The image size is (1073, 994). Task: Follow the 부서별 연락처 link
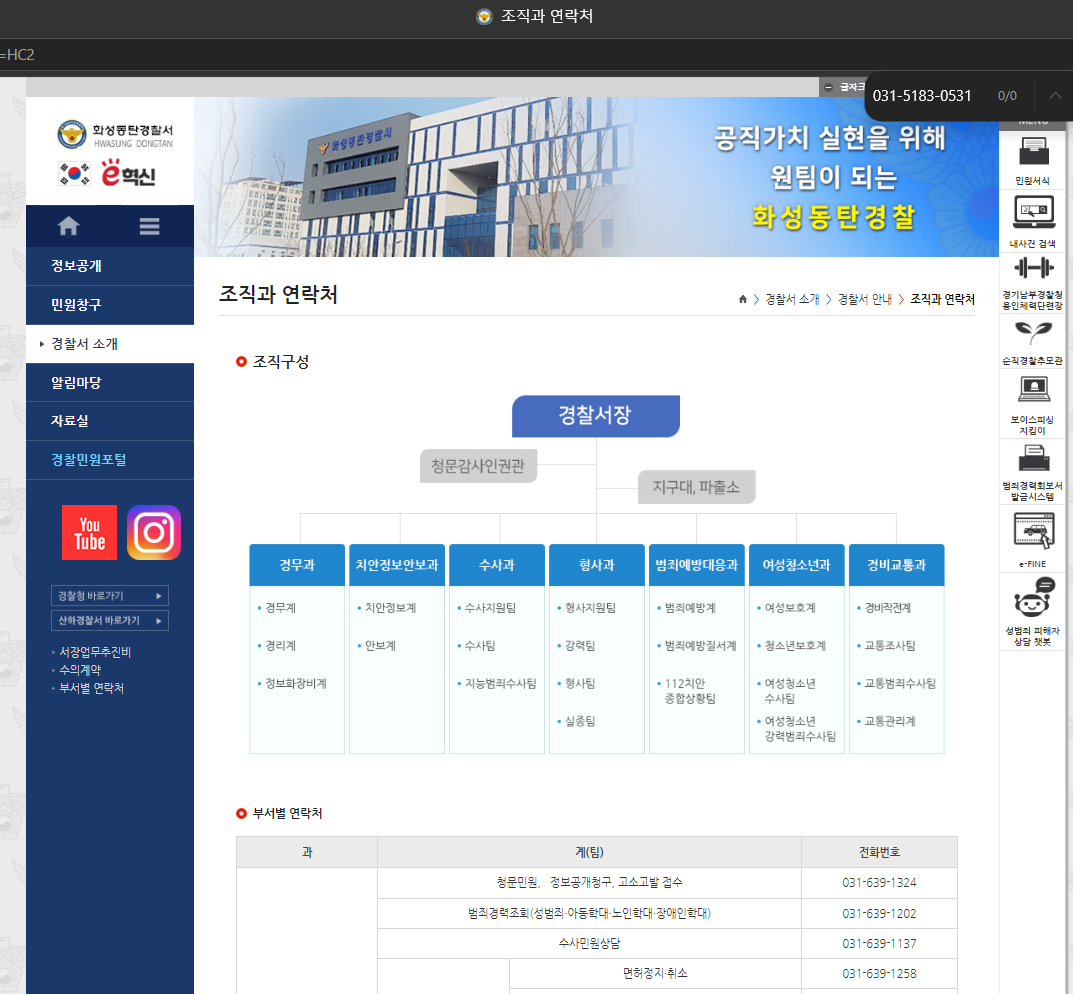click(x=91, y=688)
